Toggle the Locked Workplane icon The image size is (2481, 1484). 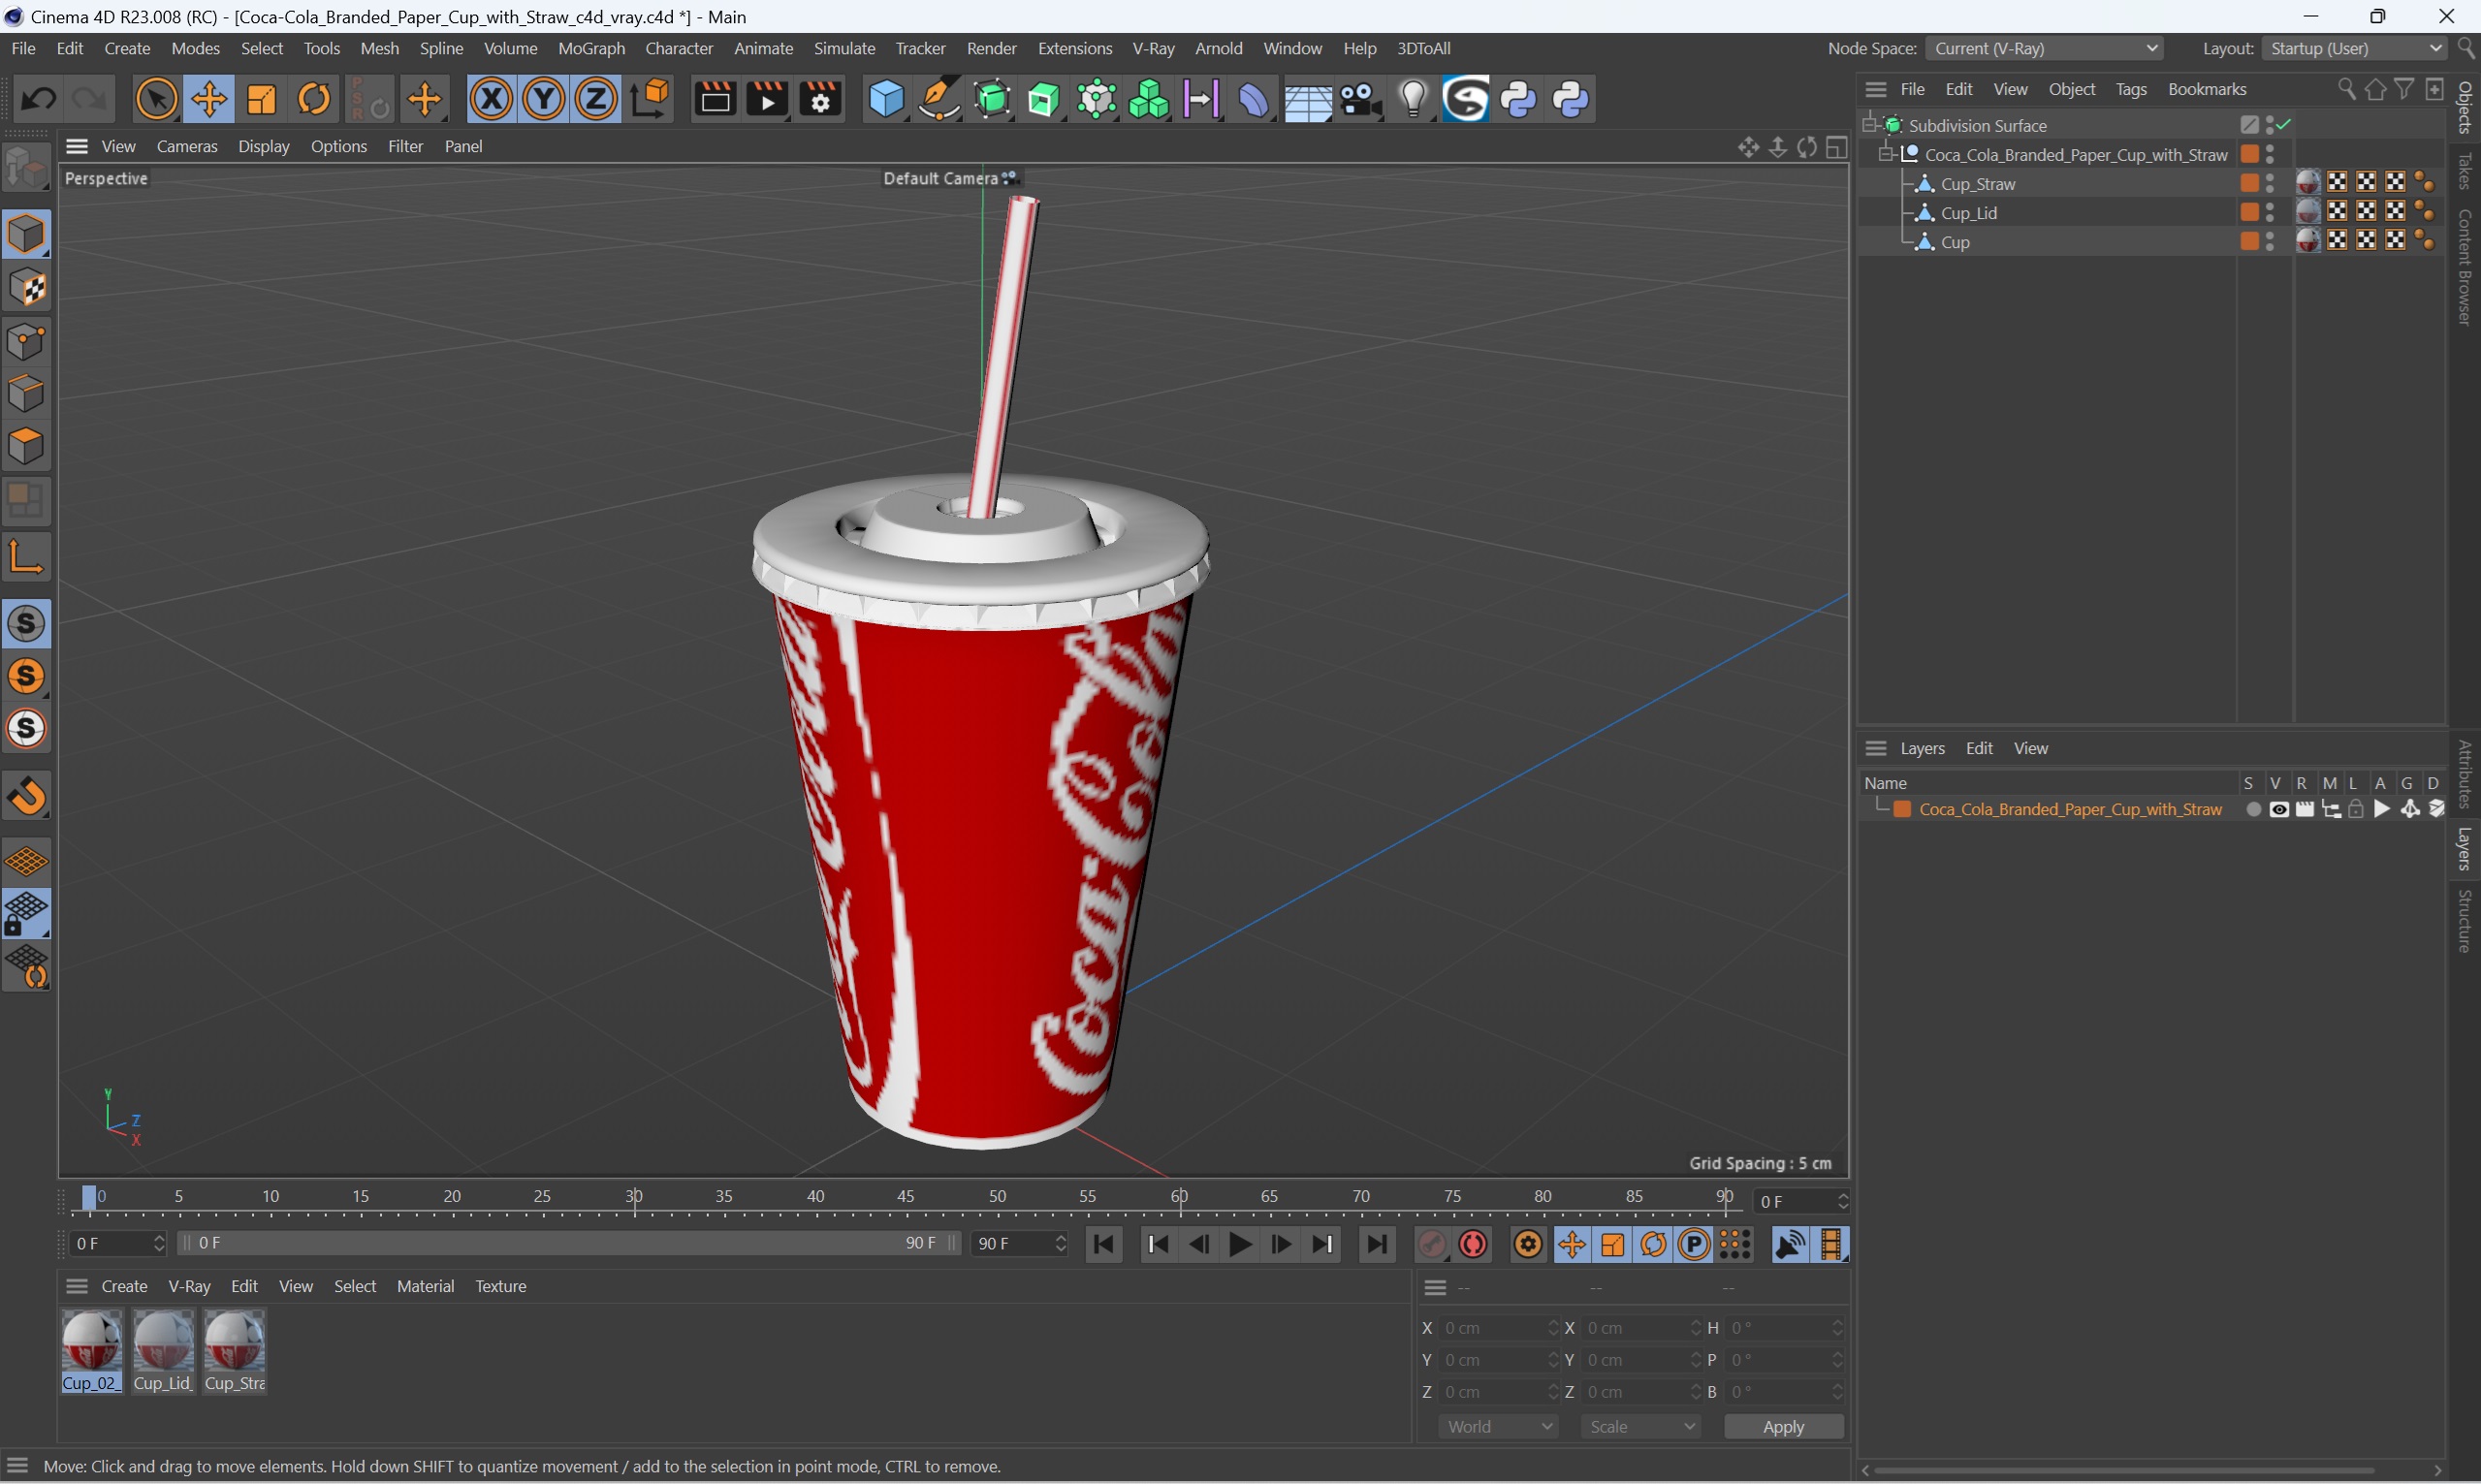tap(26, 914)
